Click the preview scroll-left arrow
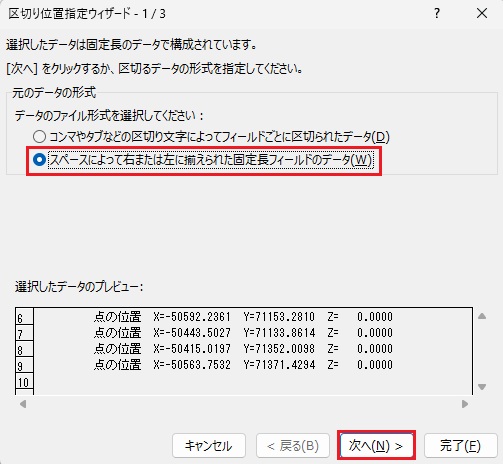Viewport: 503px width, 464px height. tap(23, 404)
